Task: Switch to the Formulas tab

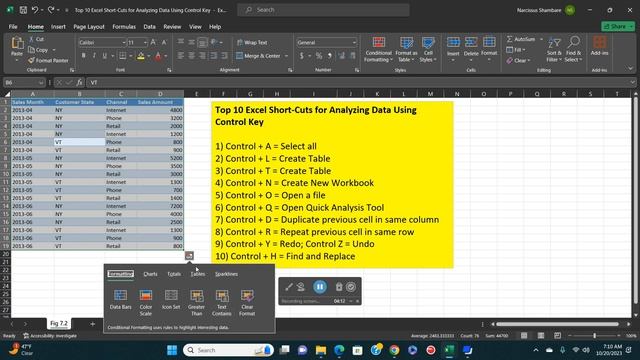Action: tap(124, 27)
